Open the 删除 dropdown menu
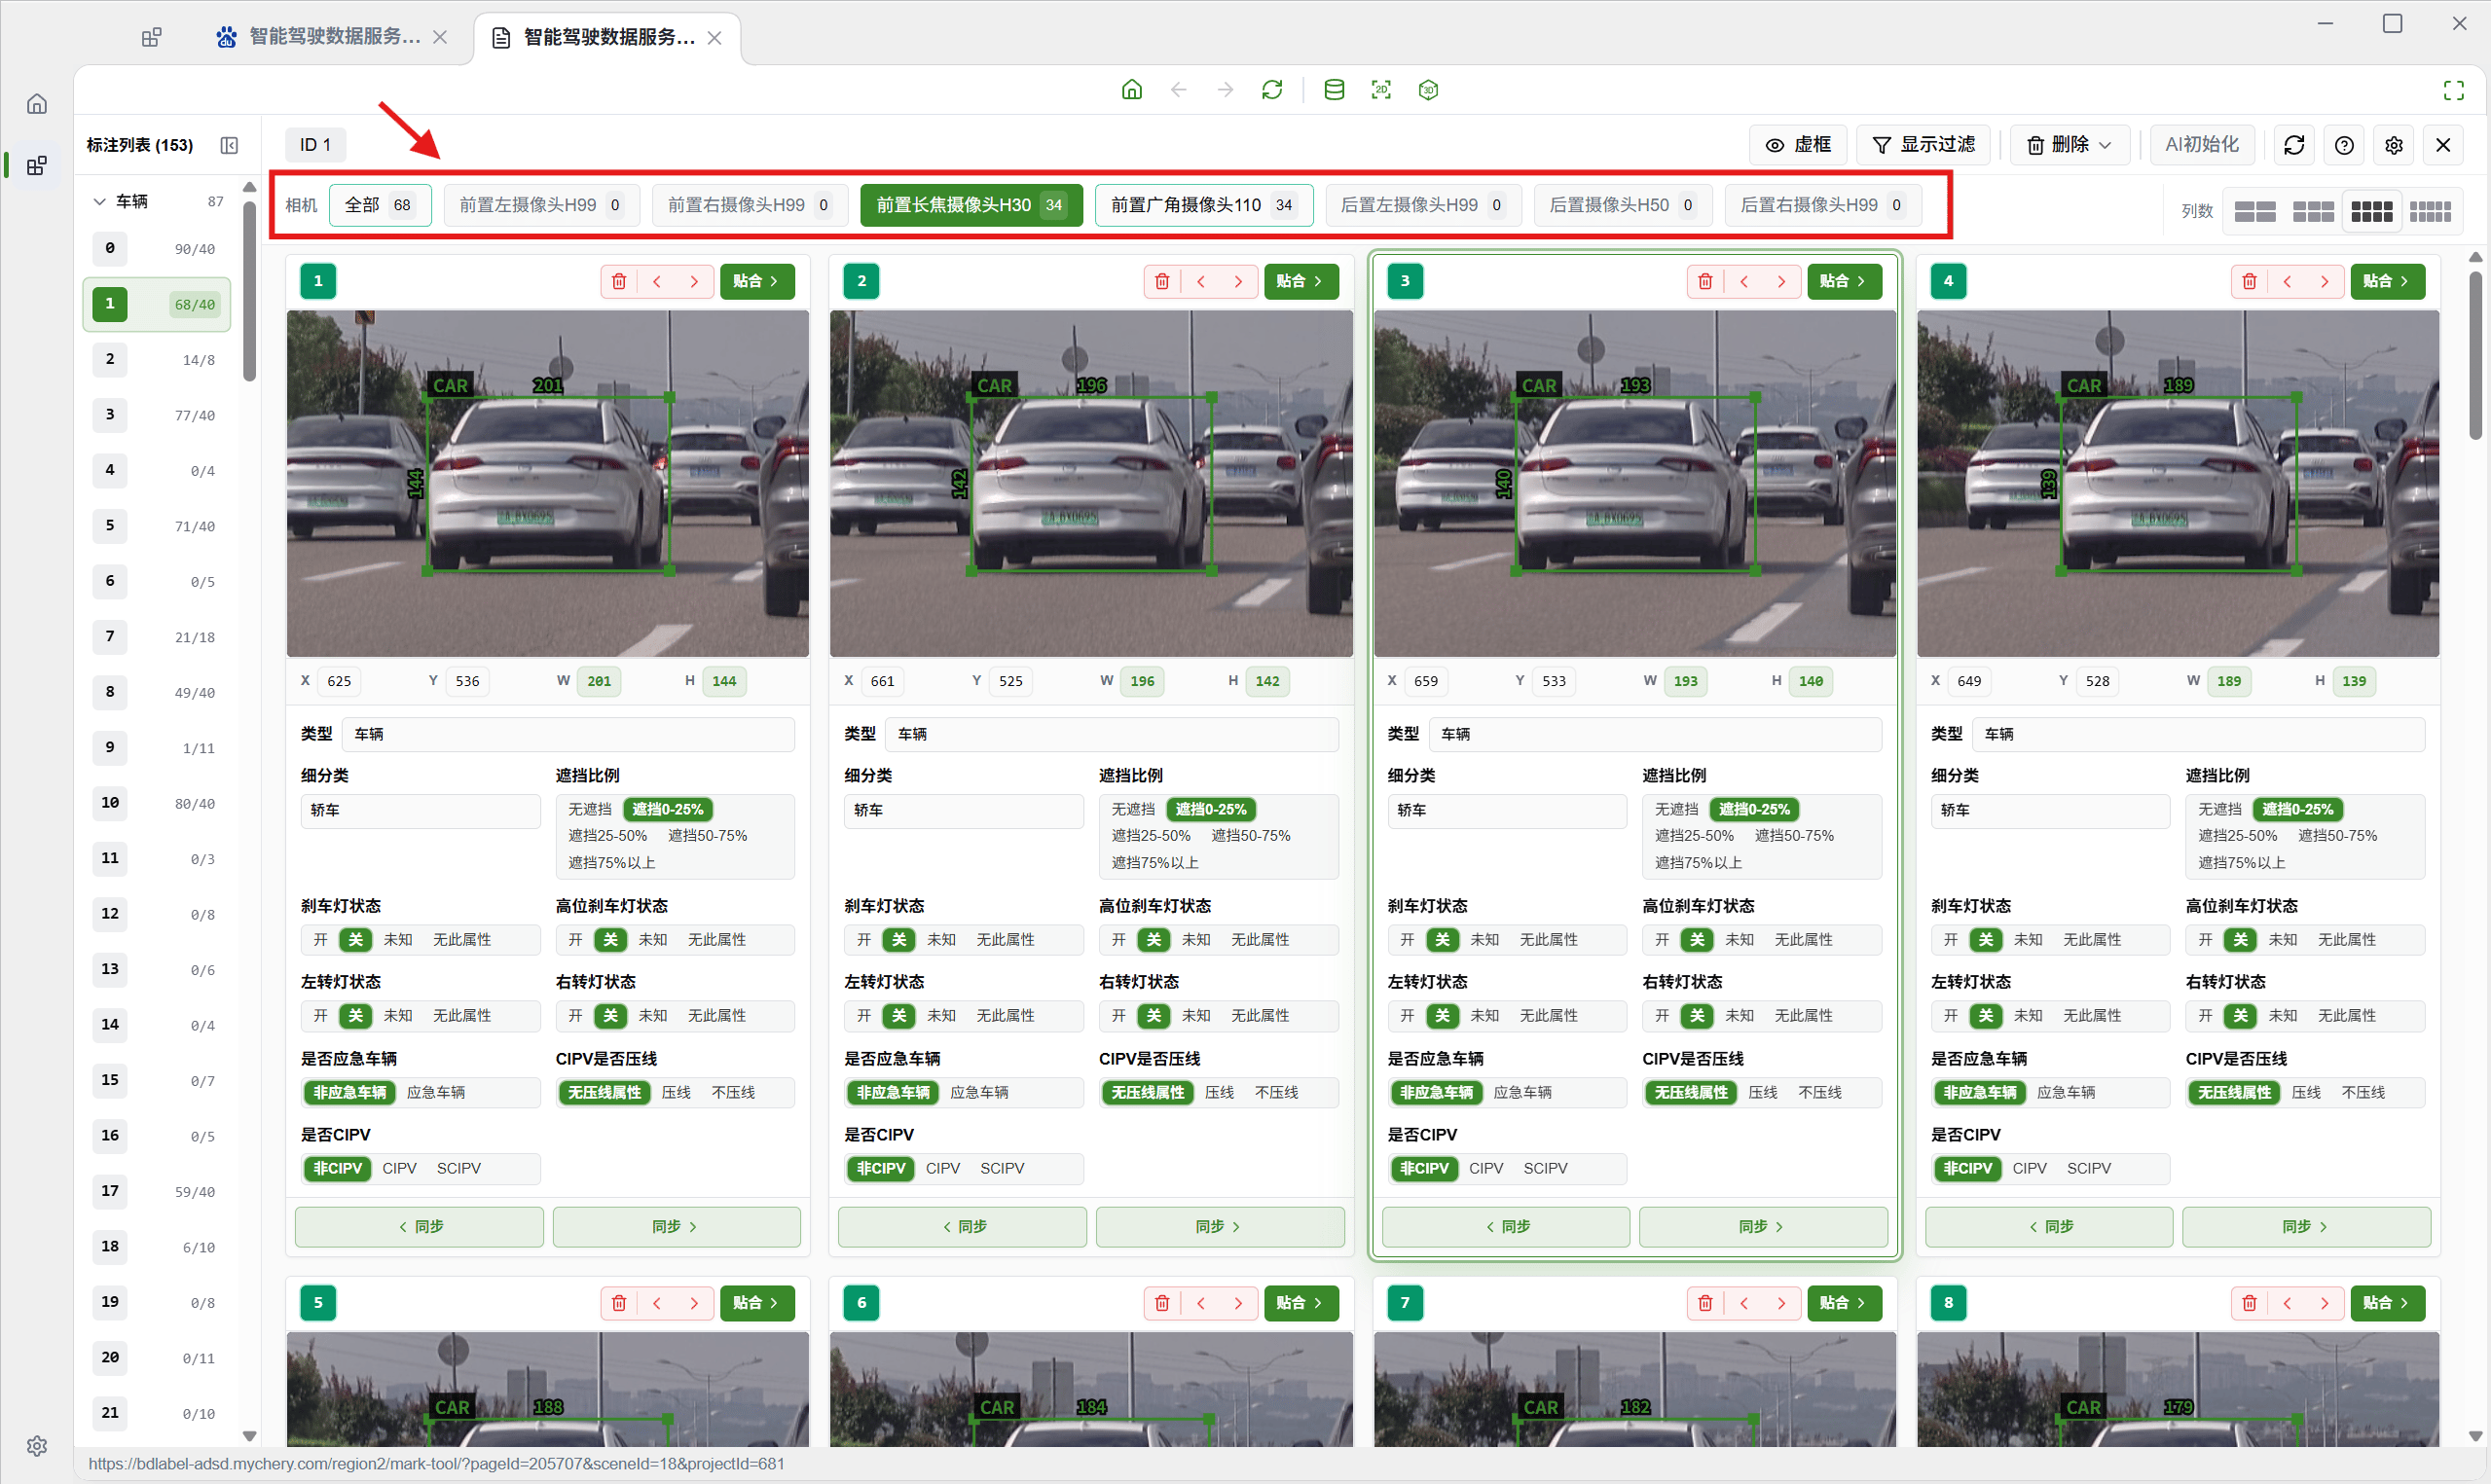The image size is (2491, 1484). tap(2069, 145)
